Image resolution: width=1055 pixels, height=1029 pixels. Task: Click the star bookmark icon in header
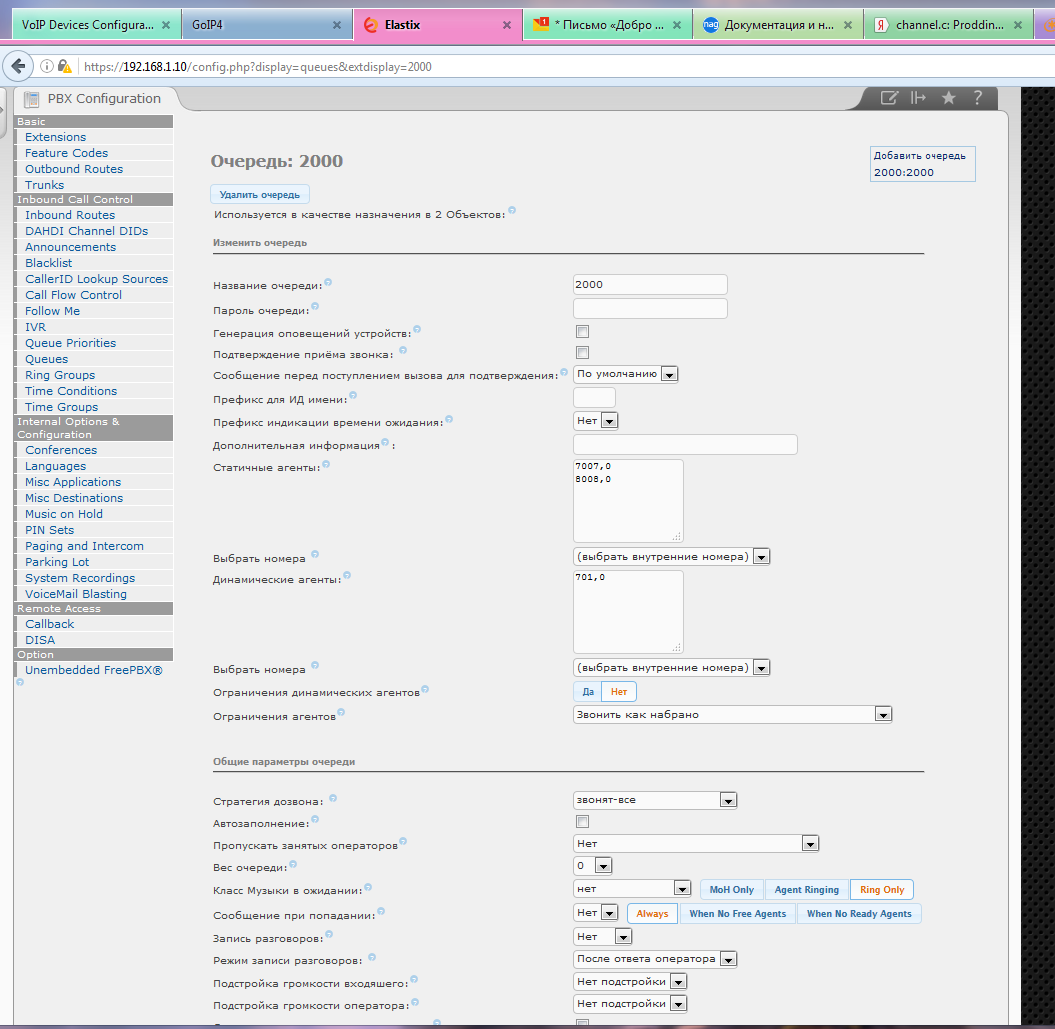[x=948, y=97]
